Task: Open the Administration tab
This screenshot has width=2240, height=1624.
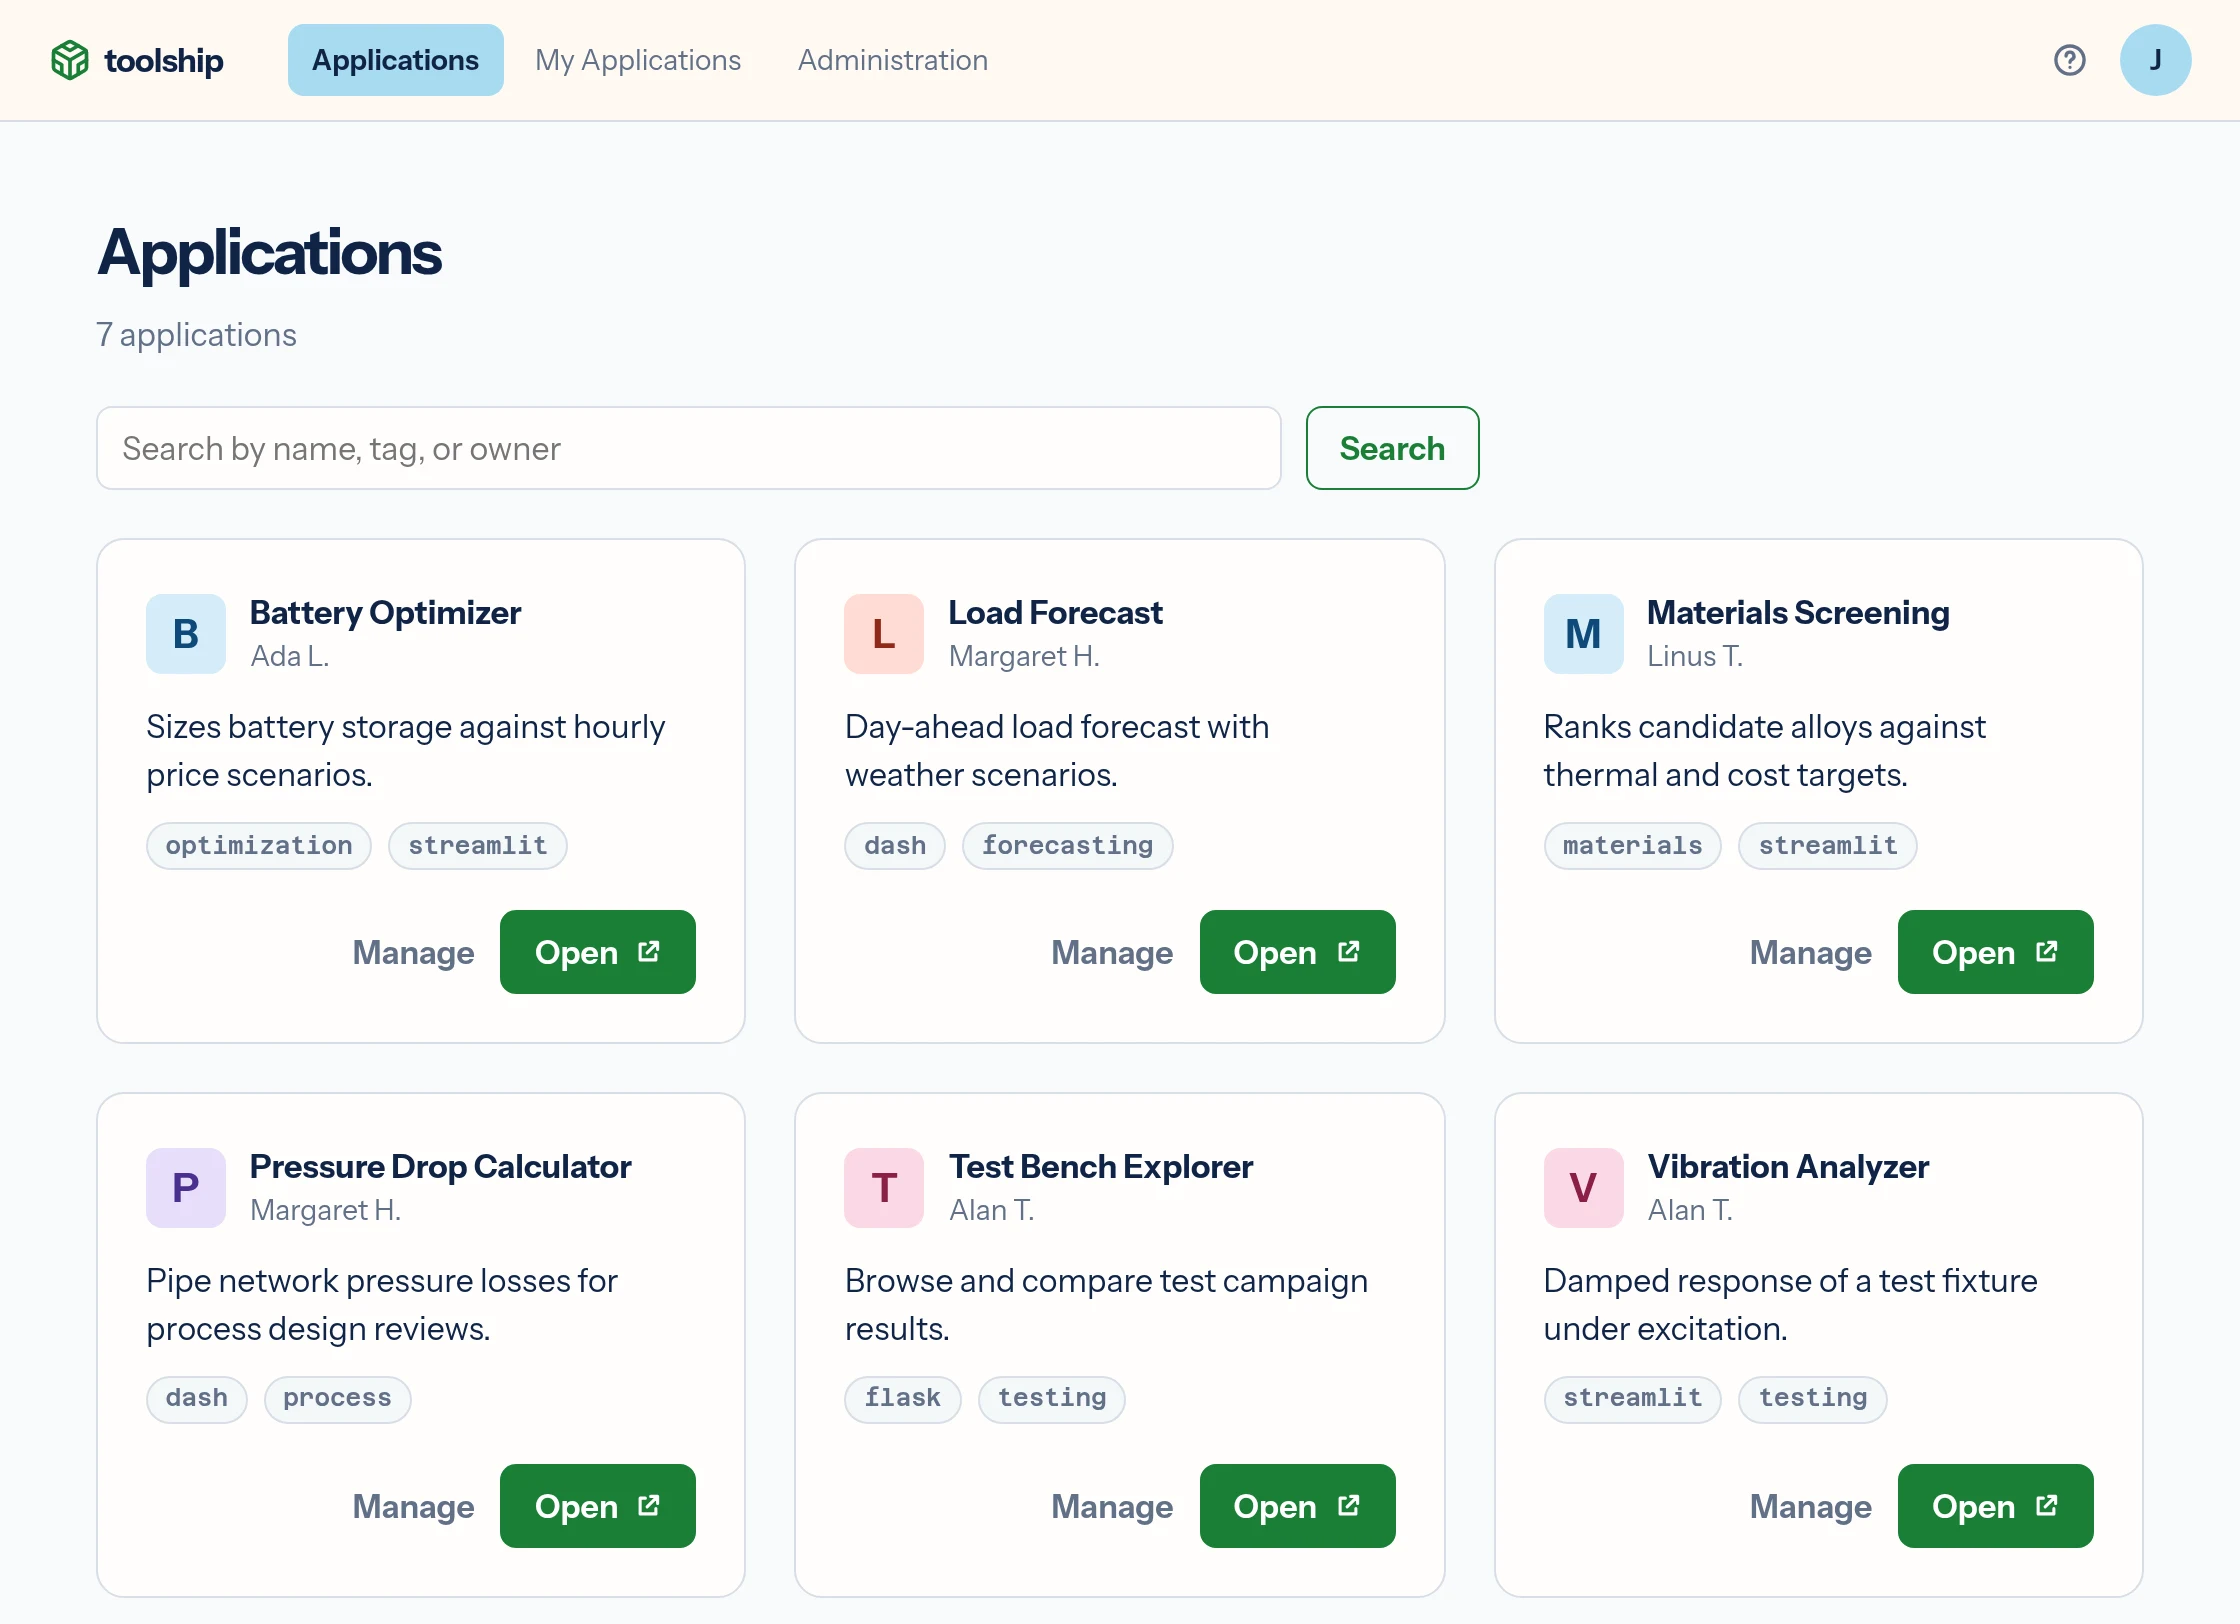Action: pyautogui.click(x=892, y=60)
